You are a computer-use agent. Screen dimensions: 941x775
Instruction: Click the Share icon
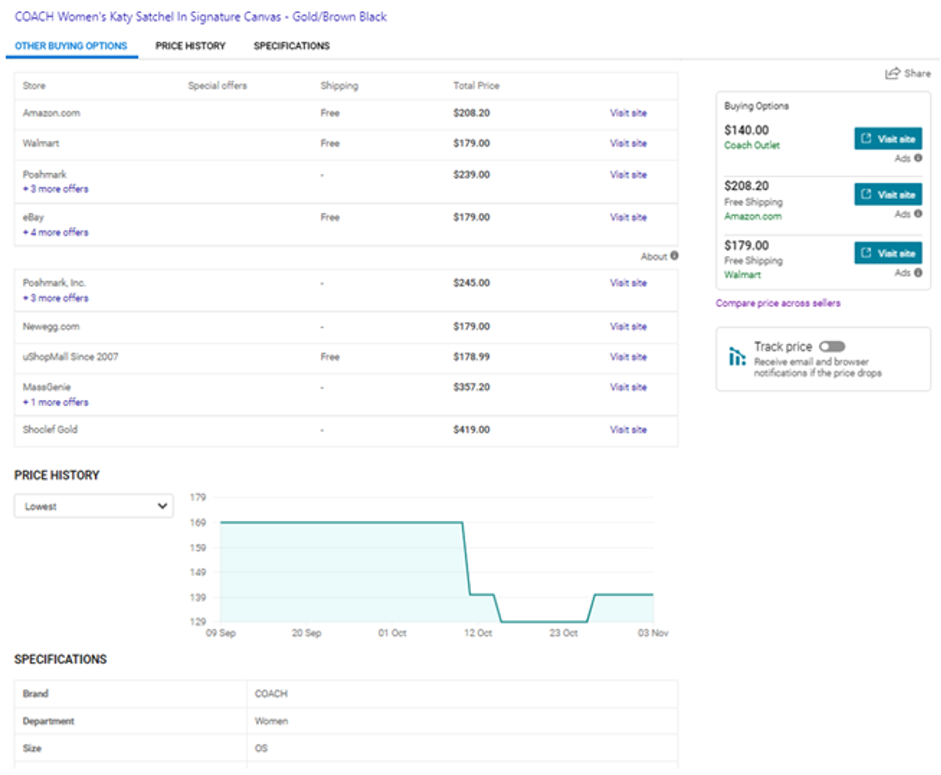tap(892, 73)
